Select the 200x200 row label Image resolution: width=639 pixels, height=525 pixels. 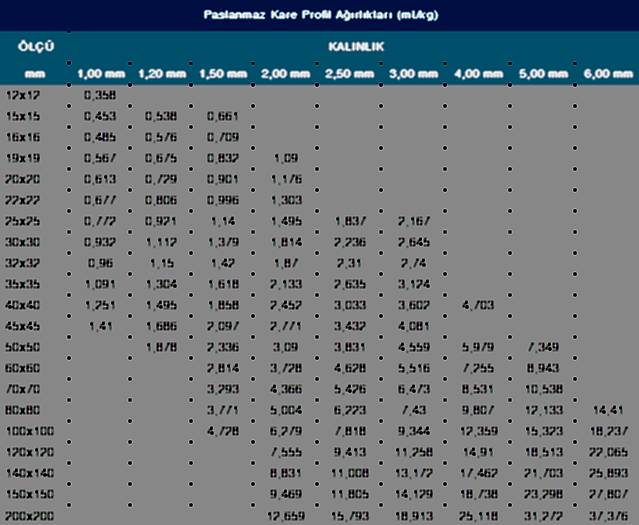pos(30,517)
